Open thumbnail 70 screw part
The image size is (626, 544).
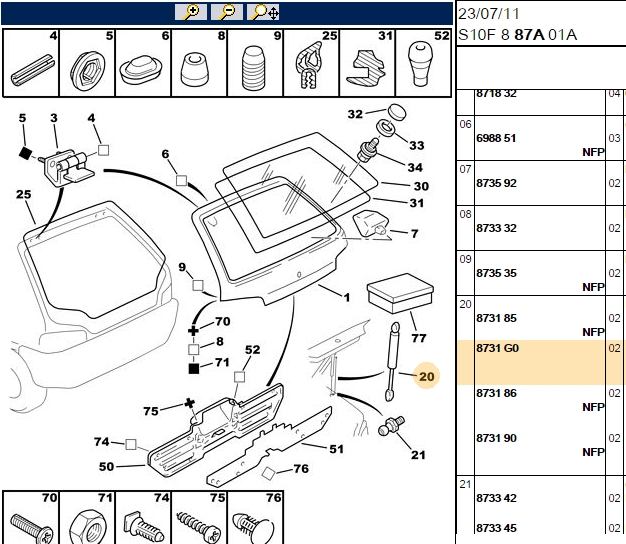31,518
